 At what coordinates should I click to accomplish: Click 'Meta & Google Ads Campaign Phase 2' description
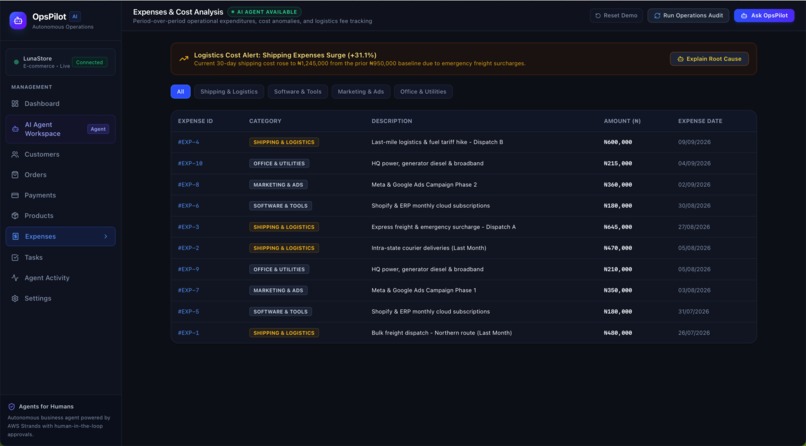[424, 184]
